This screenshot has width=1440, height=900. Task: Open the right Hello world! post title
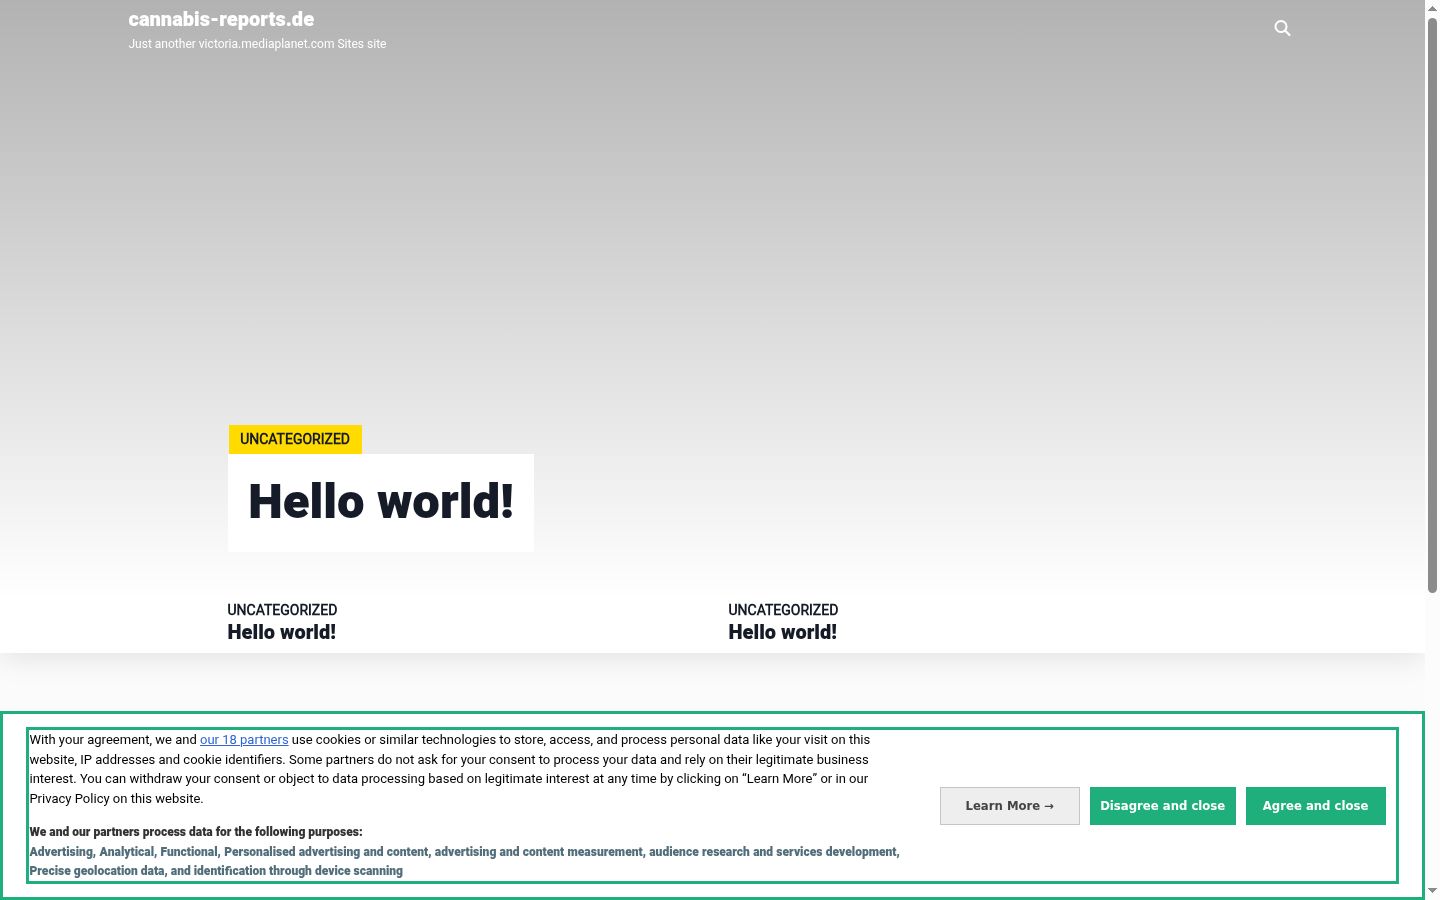[782, 632]
